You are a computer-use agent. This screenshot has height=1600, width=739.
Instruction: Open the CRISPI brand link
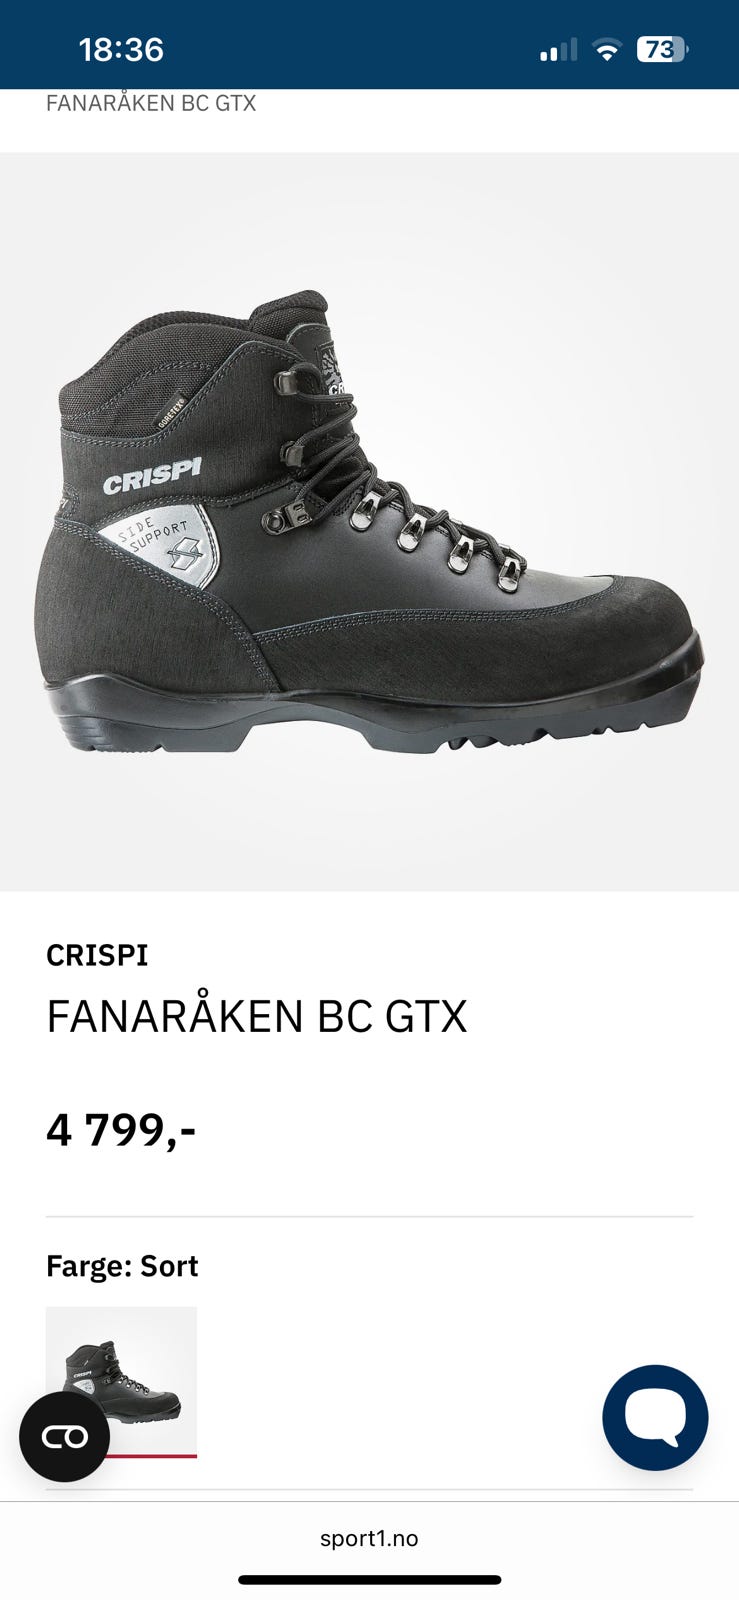click(x=97, y=955)
